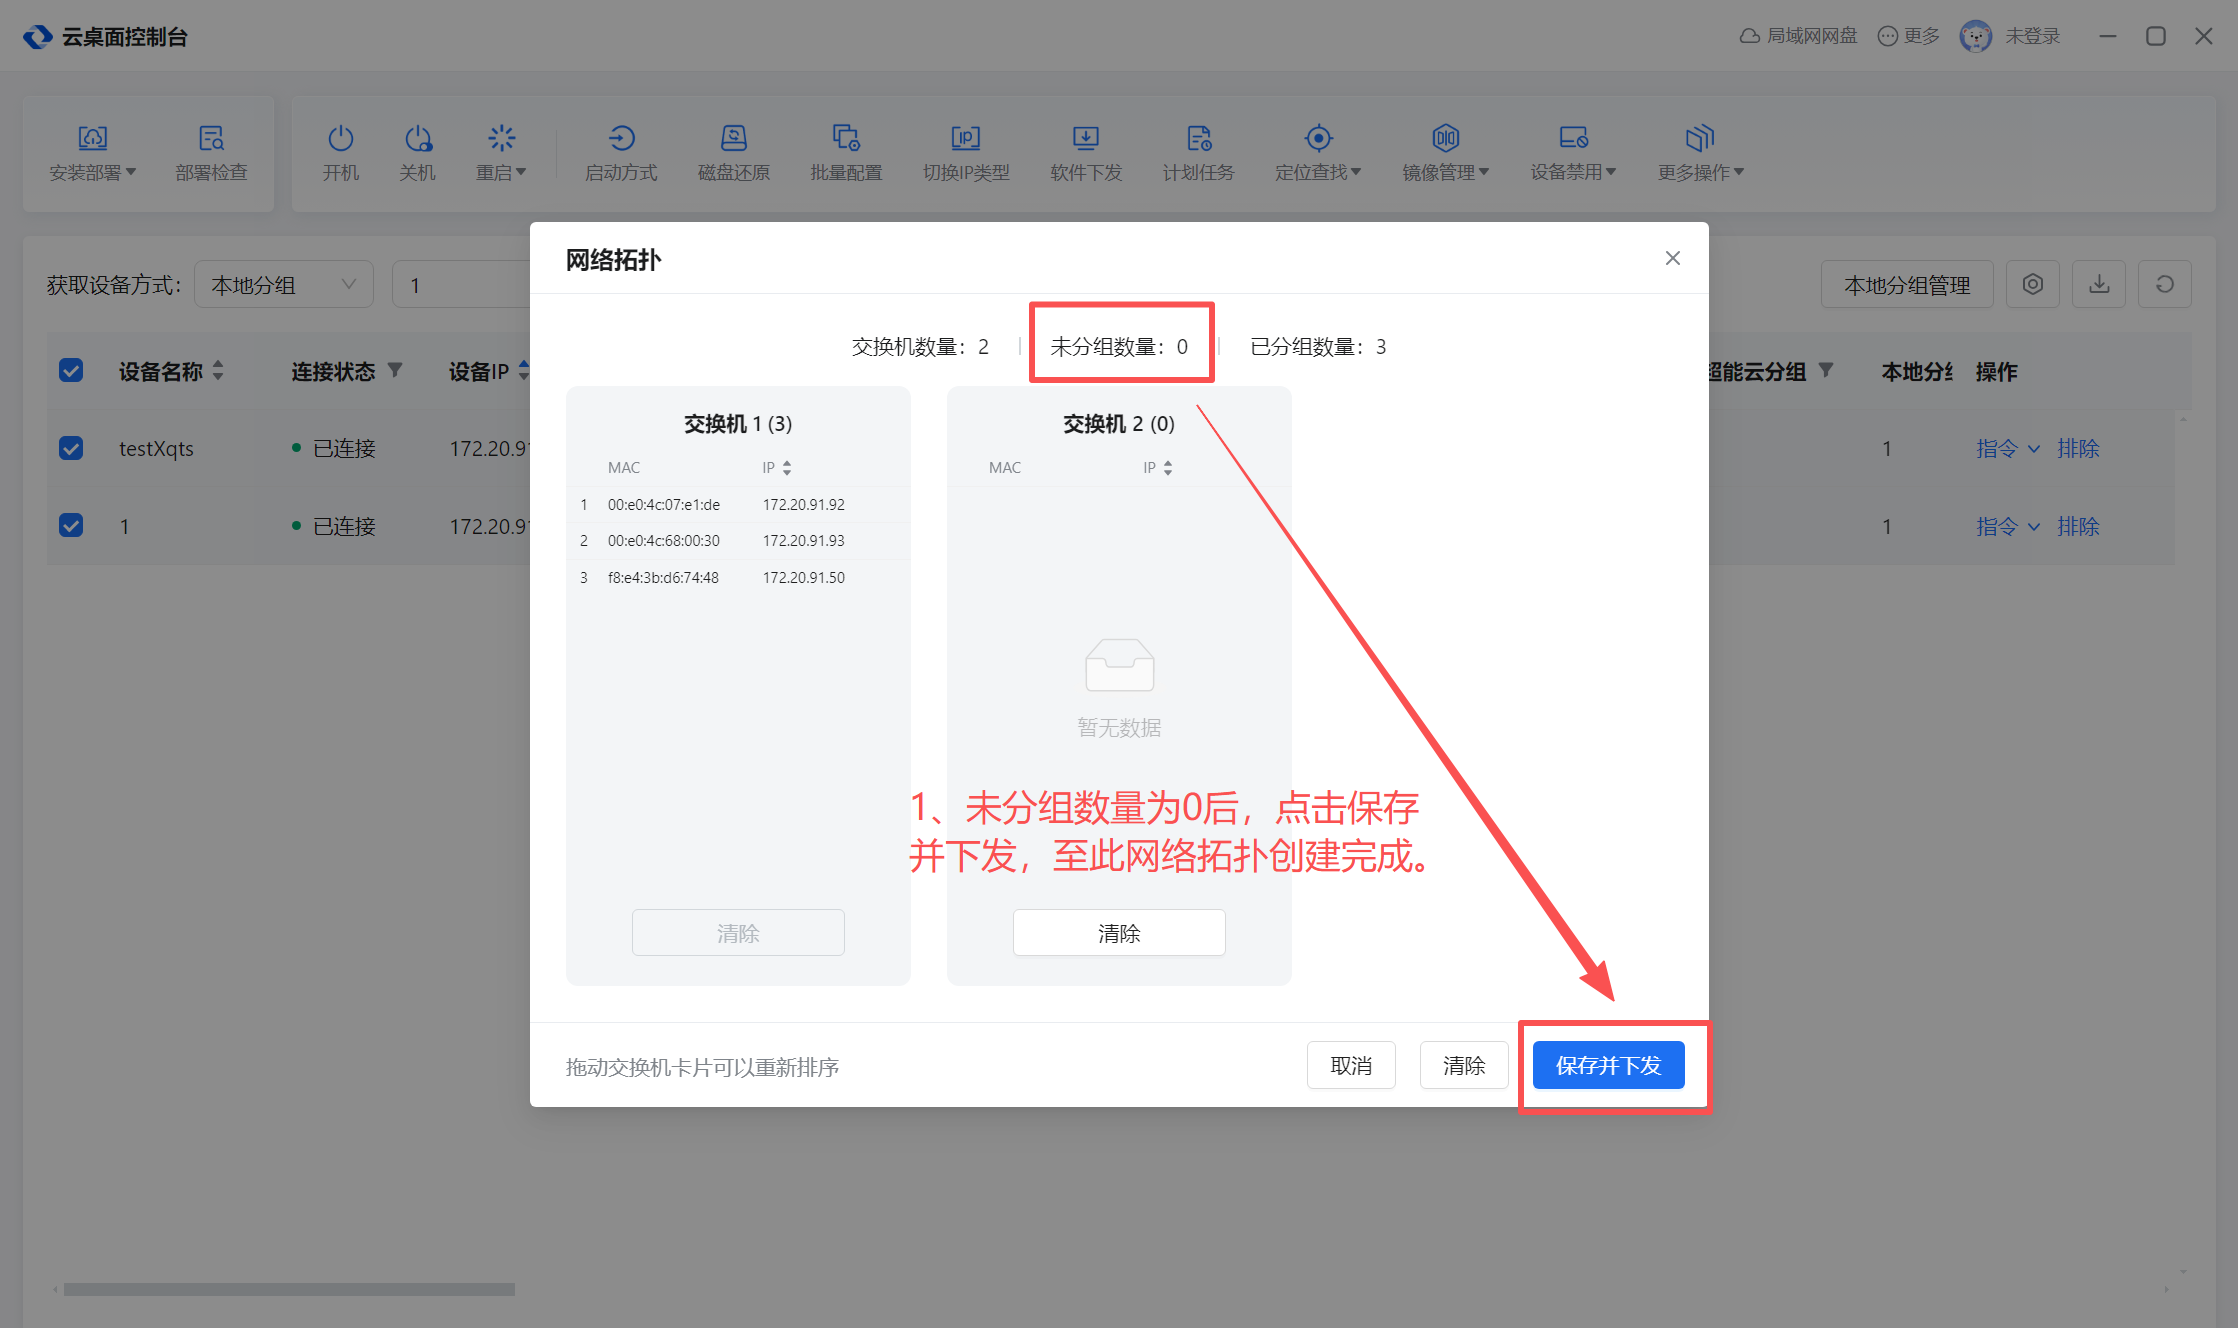The height and width of the screenshot is (1328, 2238).
Task: Toggle the select-all checkbox in the table header
Action: point(71,371)
